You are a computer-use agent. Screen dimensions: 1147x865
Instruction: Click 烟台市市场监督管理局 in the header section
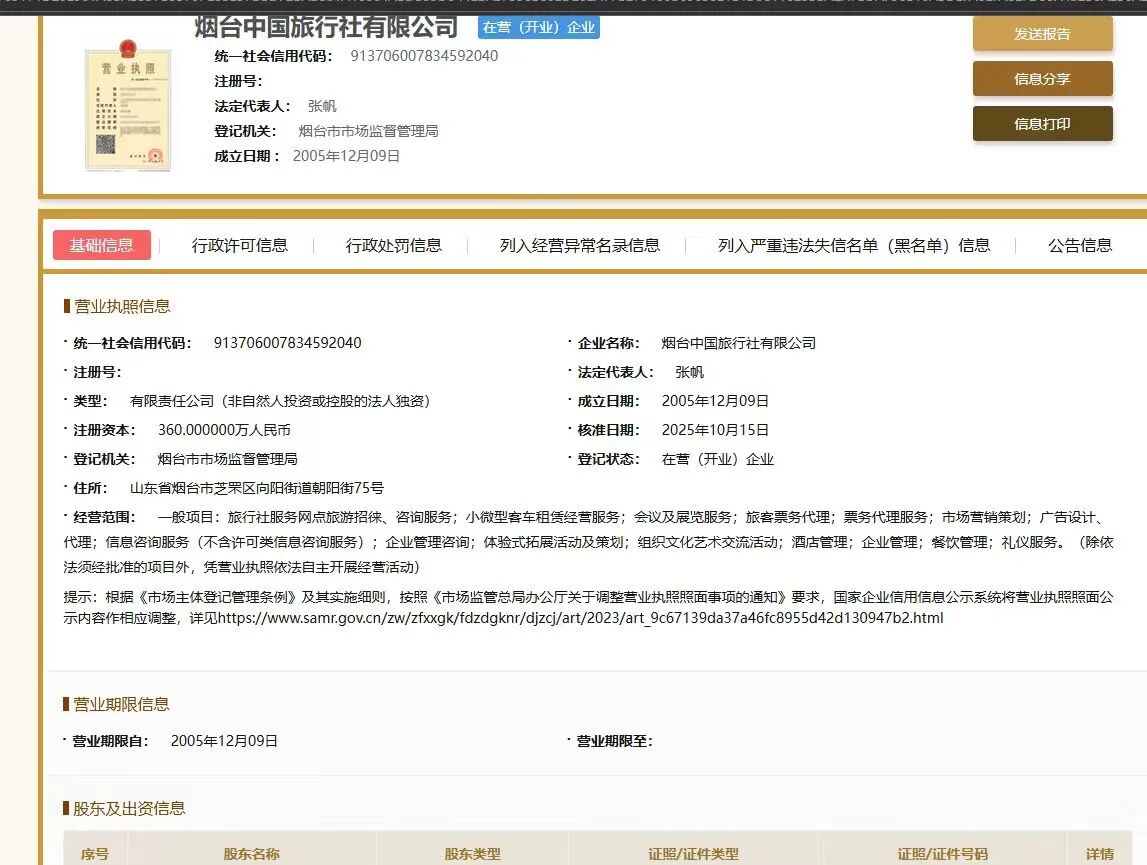click(x=369, y=131)
